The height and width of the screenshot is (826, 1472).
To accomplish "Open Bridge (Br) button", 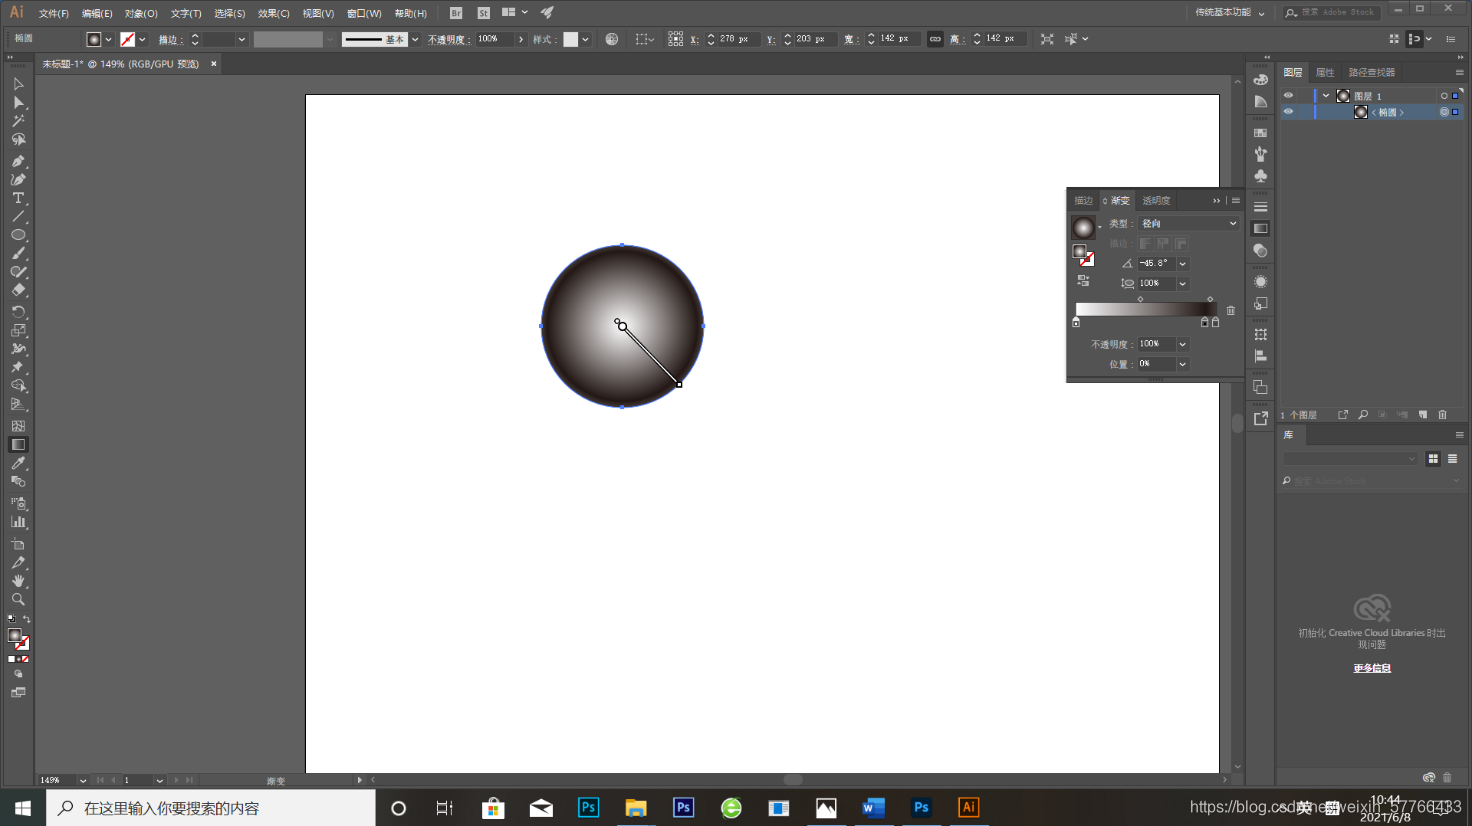I will (x=456, y=13).
